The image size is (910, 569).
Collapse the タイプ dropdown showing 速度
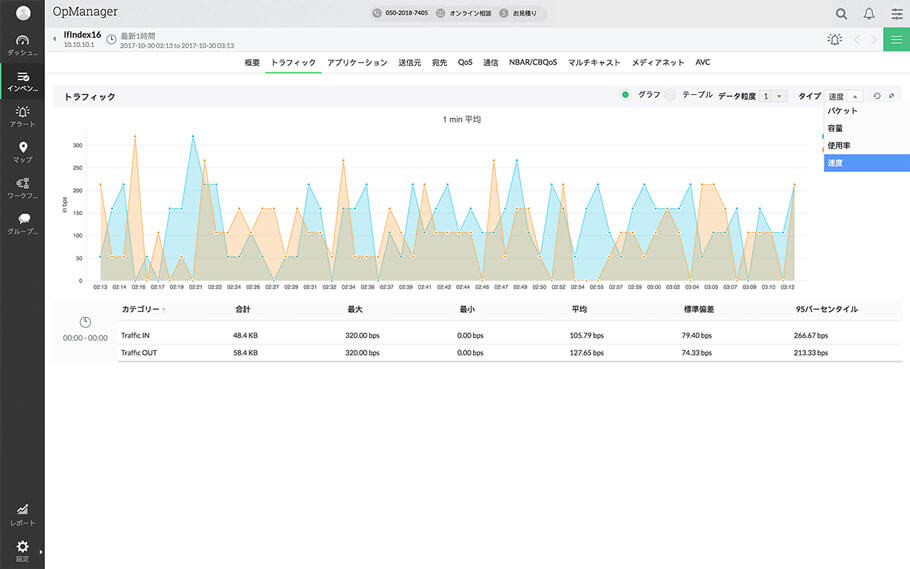point(843,96)
